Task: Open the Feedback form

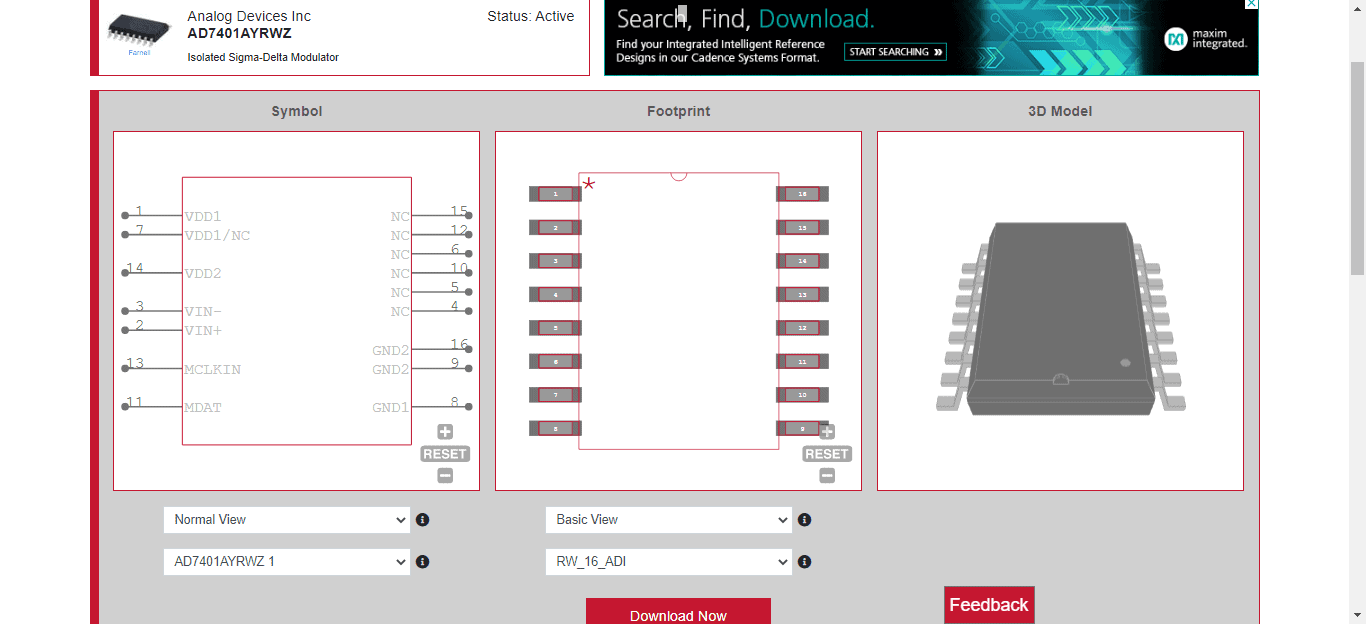Action: 989,605
